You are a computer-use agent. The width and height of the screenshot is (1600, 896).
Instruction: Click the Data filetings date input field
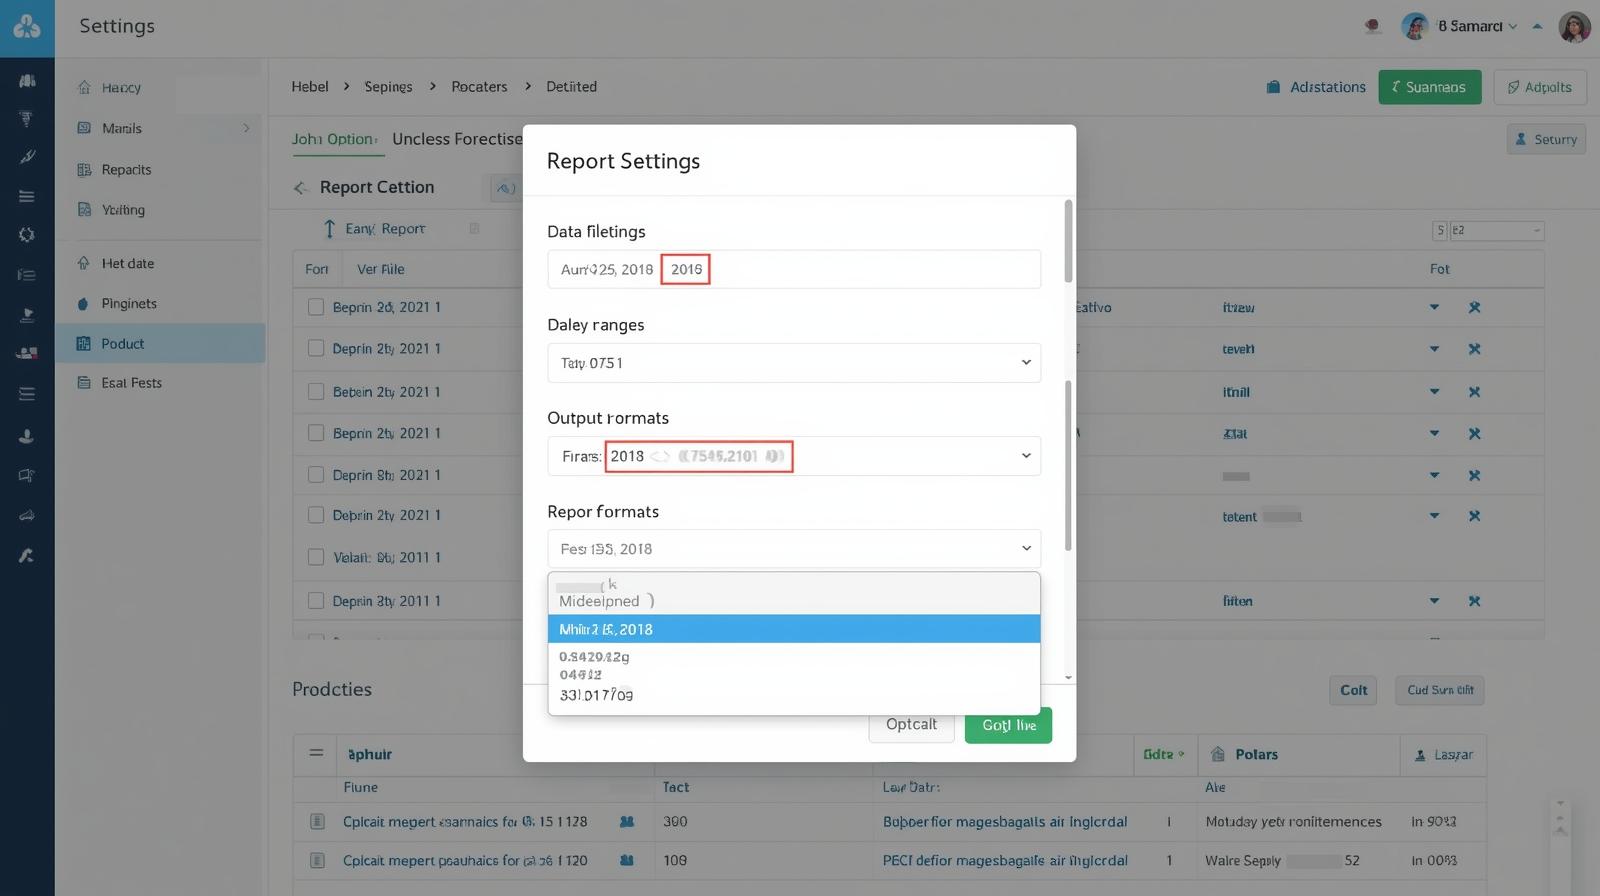(x=870, y=270)
